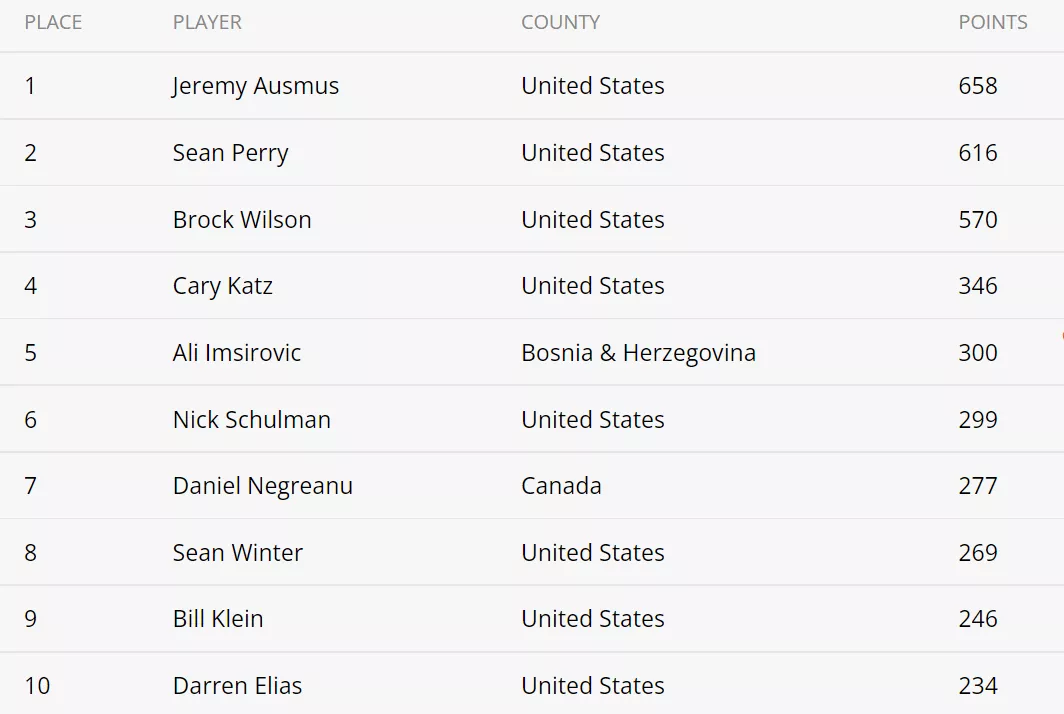
Task: Select player name Sean Perry
Action: tap(230, 153)
